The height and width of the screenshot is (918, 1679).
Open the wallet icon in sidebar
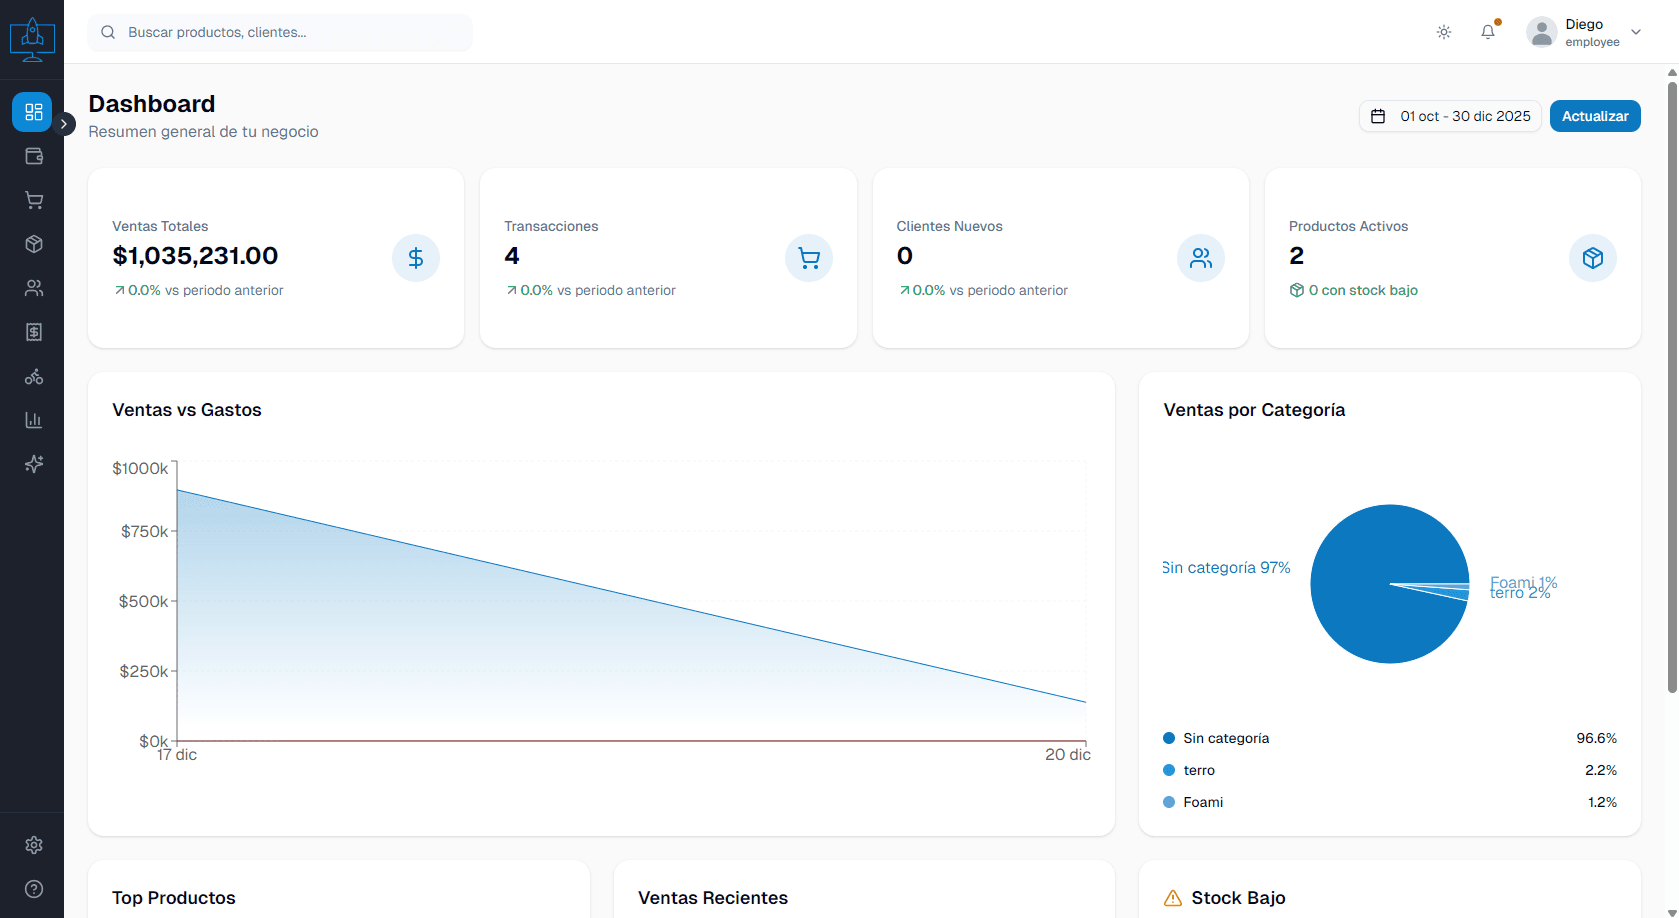click(33, 156)
